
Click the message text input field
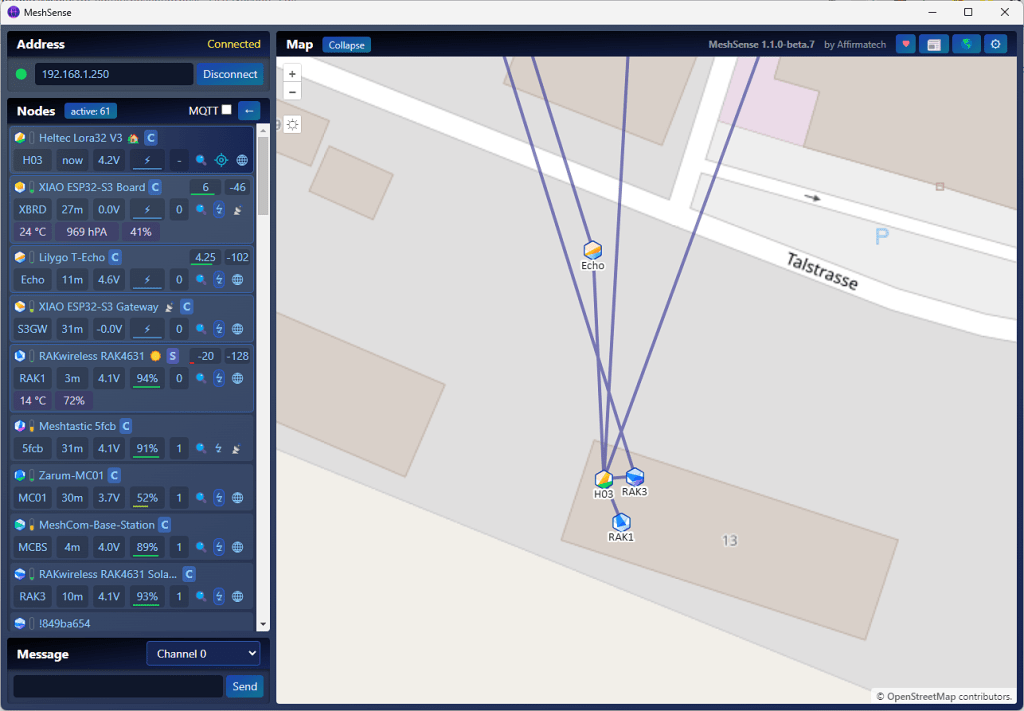(x=117, y=686)
